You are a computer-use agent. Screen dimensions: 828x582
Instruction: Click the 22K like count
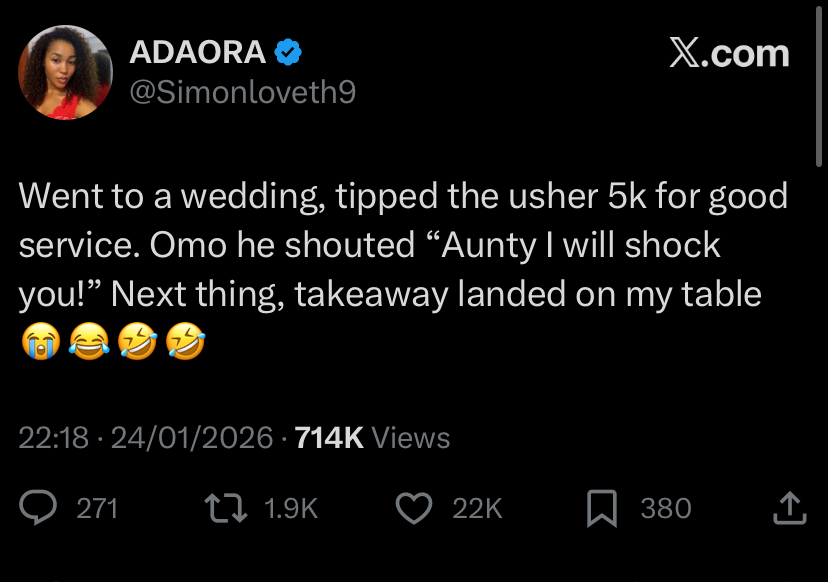tap(477, 508)
